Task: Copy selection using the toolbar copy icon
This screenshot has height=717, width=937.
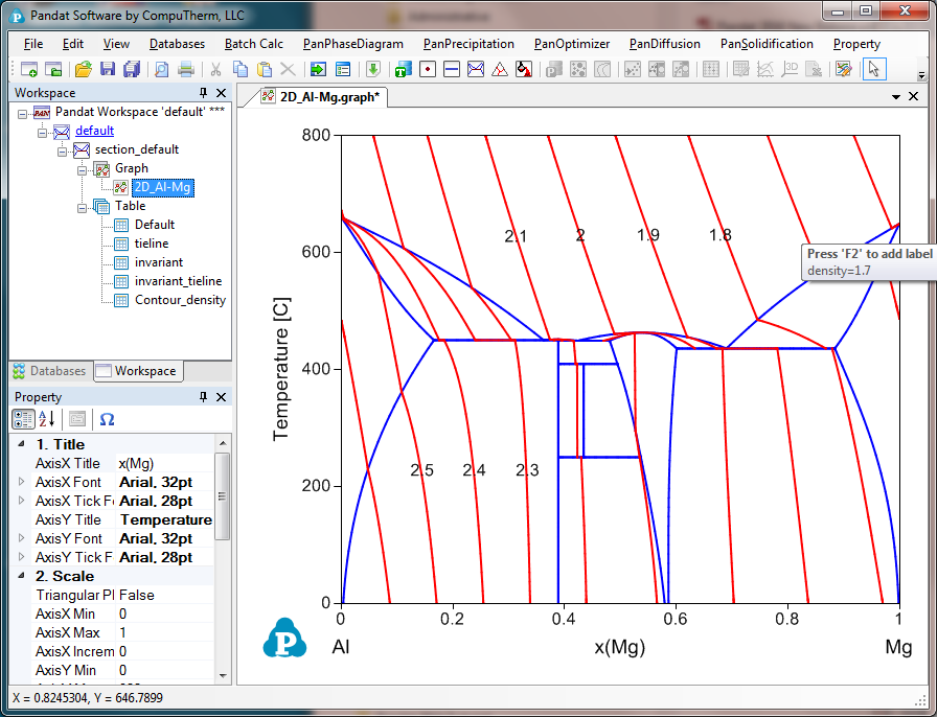Action: pyautogui.click(x=240, y=69)
